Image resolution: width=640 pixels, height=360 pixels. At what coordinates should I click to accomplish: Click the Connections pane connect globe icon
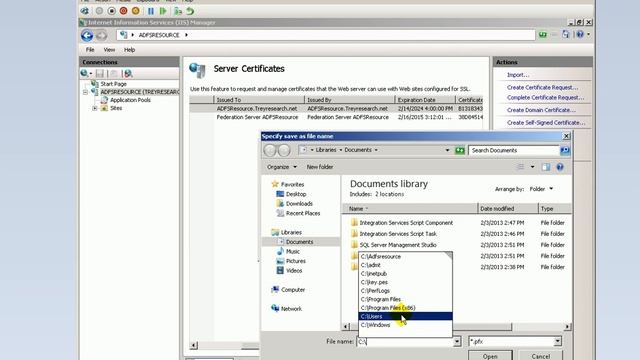[x=85, y=73]
